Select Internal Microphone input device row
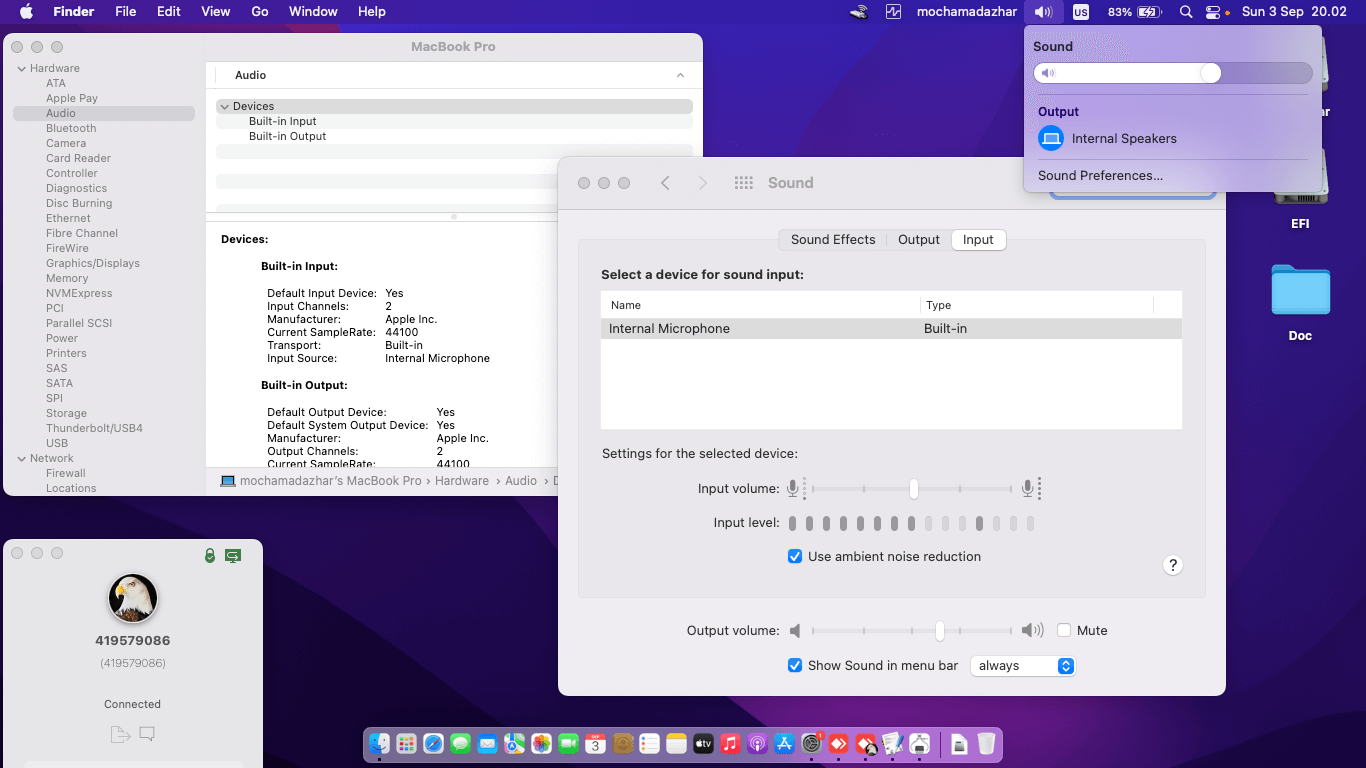Screen dimensions: 1366x768 point(891,329)
